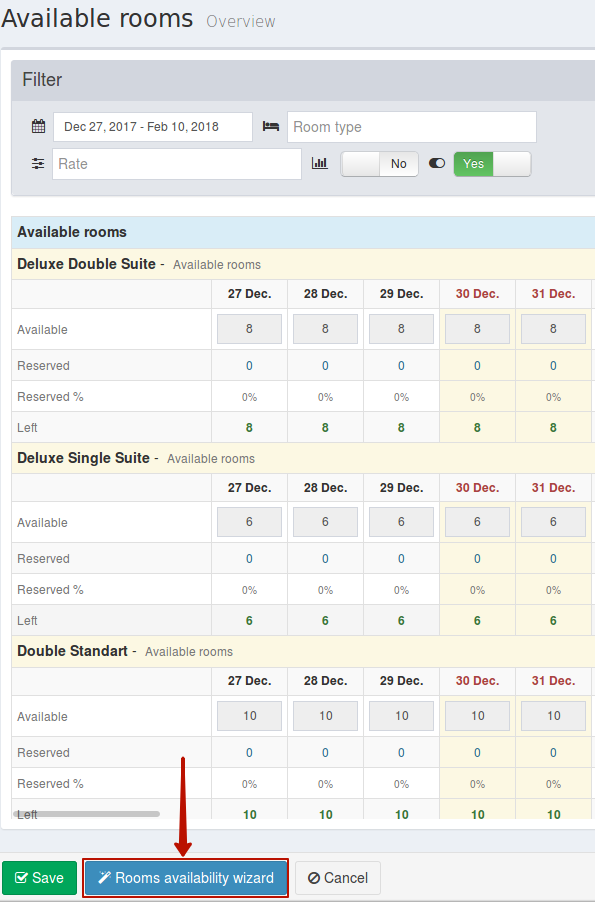Edit Deluxe Double Suite availability for 27 Dec.
595x902 pixels.
point(249,329)
